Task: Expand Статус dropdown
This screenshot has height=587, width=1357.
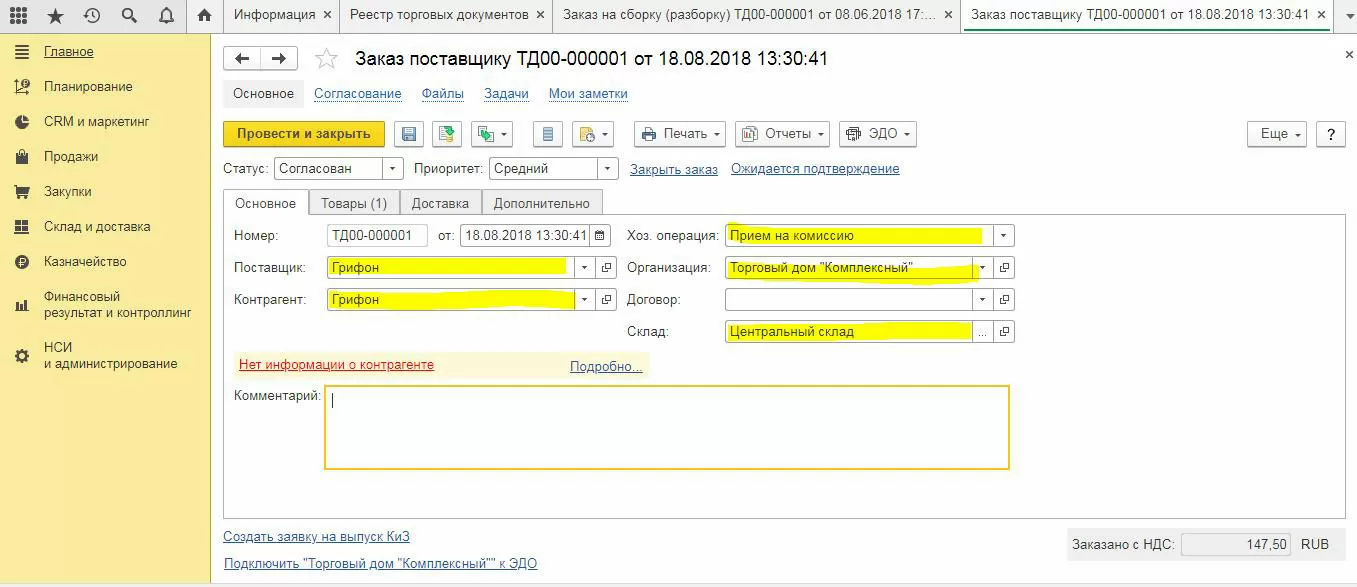Action: tap(393, 169)
